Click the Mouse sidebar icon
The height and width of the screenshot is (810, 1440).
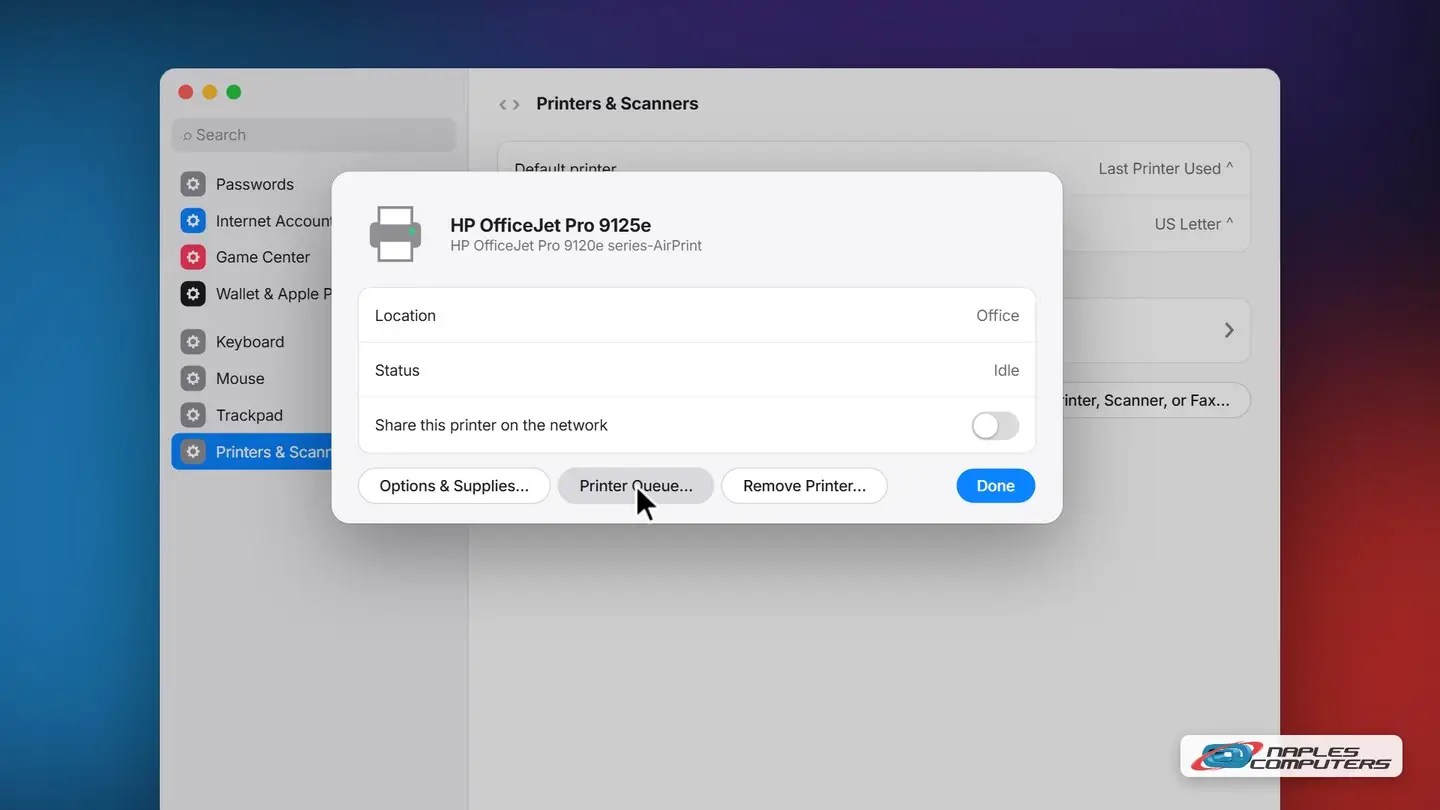coord(193,379)
